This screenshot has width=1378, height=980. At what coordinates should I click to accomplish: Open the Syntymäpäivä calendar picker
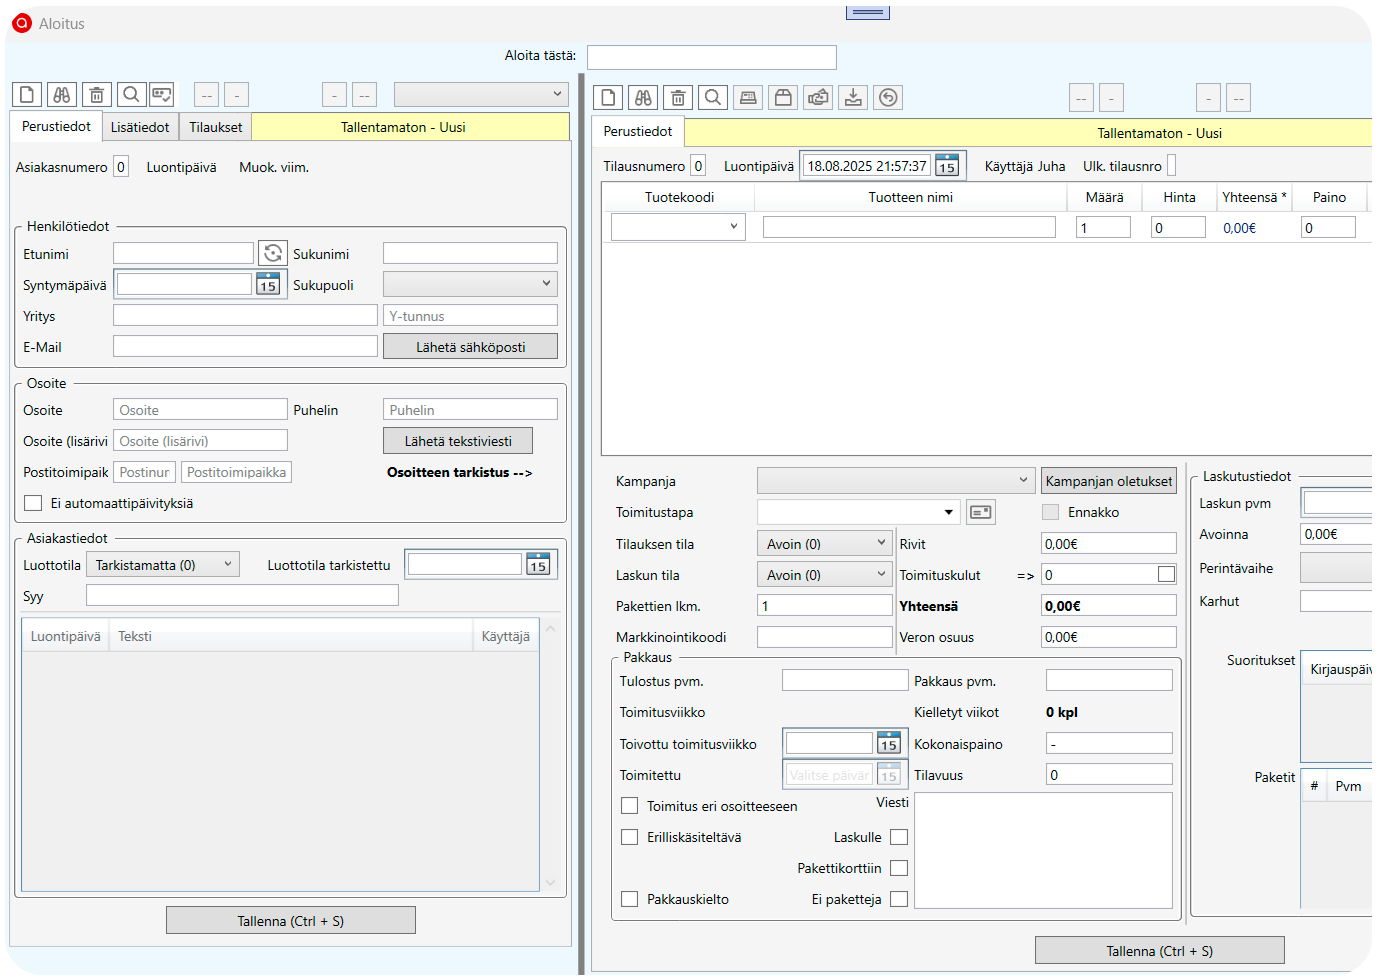(268, 285)
